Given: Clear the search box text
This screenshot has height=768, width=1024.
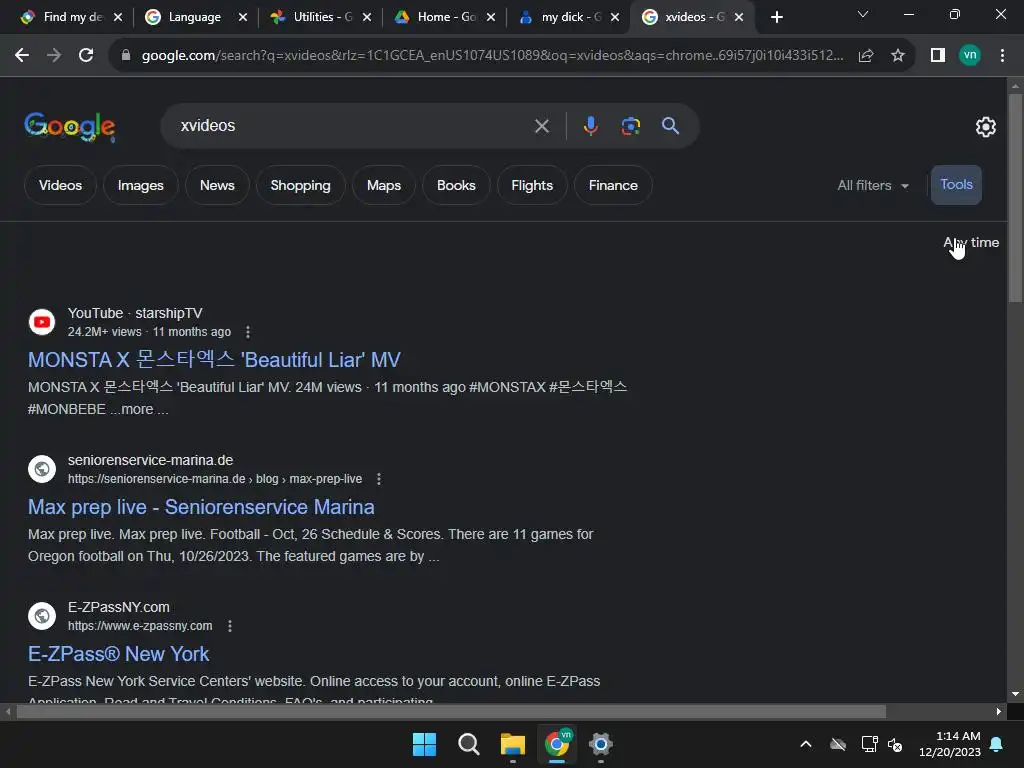Looking at the screenshot, I should pyautogui.click(x=542, y=126).
